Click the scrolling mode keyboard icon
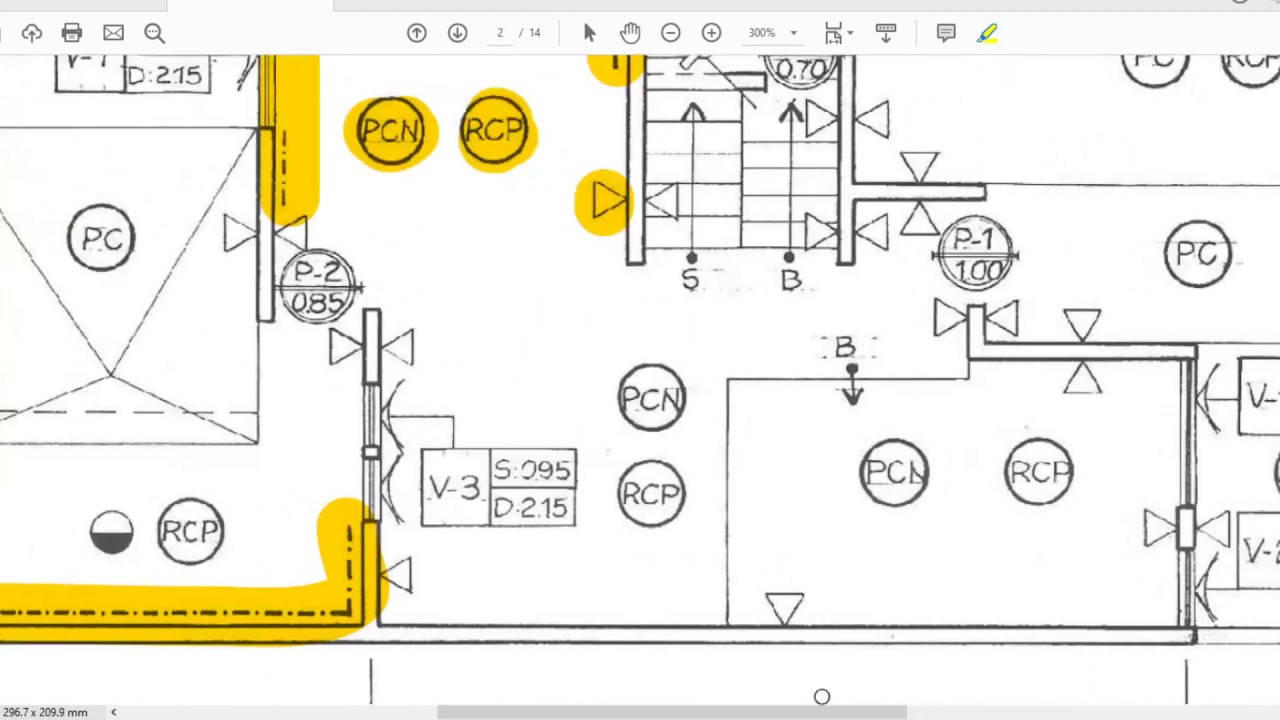 [x=885, y=33]
